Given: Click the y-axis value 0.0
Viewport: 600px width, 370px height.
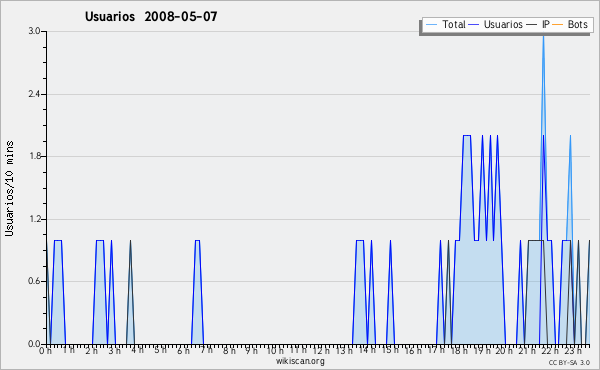Looking at the screenshot, I should click(34, 344).
